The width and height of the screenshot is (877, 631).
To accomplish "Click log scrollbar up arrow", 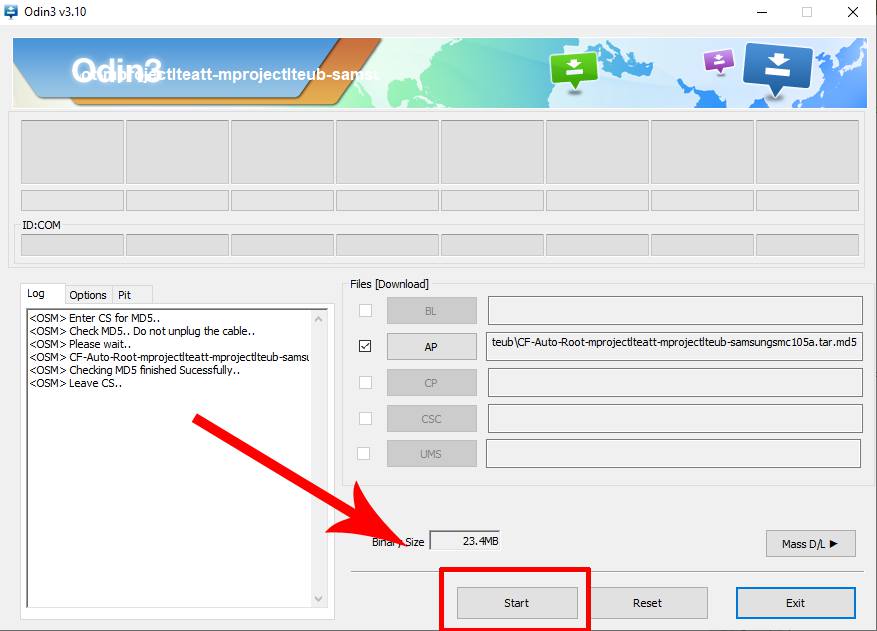I will pyautogui.click(x=318, y=319).
